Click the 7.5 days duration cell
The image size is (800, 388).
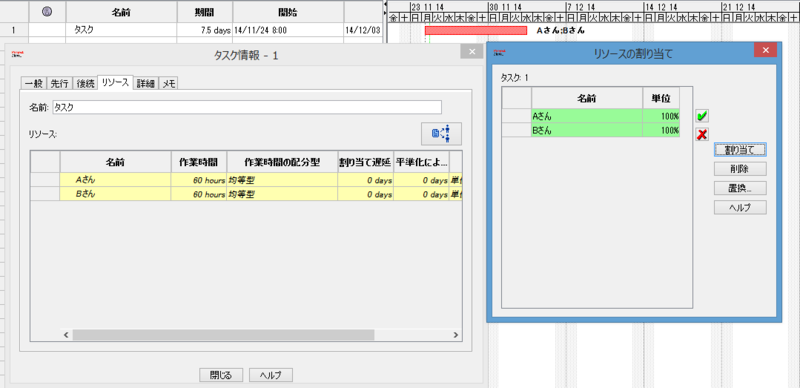(205, 30)
